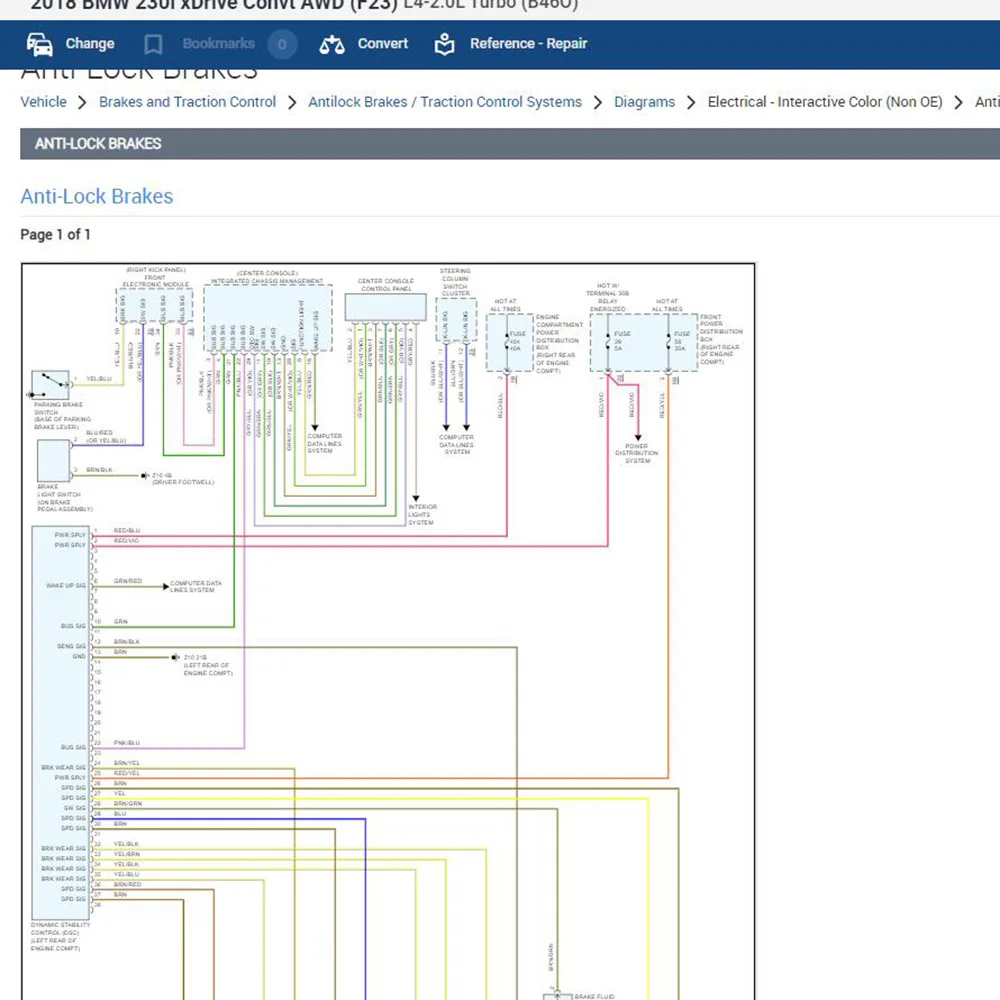Click the bookmark count badge showing 0
Viewport: 1000px width, 1000px height.
click(282, 44)
